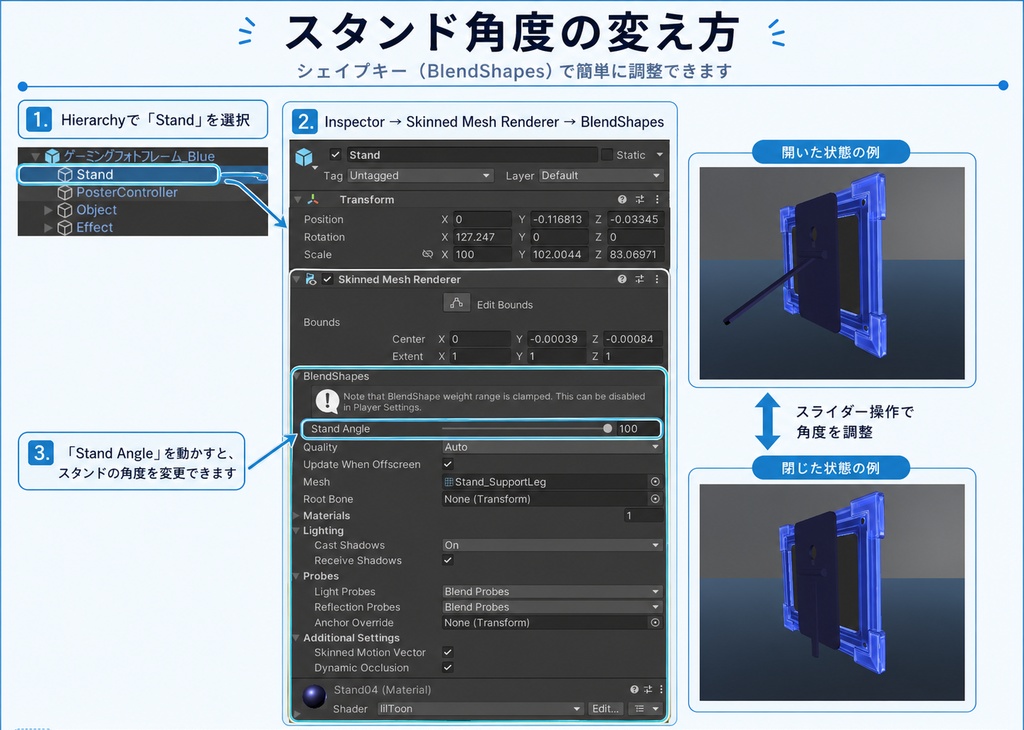Image resolution: width=1024 pixels, height=730 pixels.
Task: Collapse the Probes section
Action: point(296,577)
